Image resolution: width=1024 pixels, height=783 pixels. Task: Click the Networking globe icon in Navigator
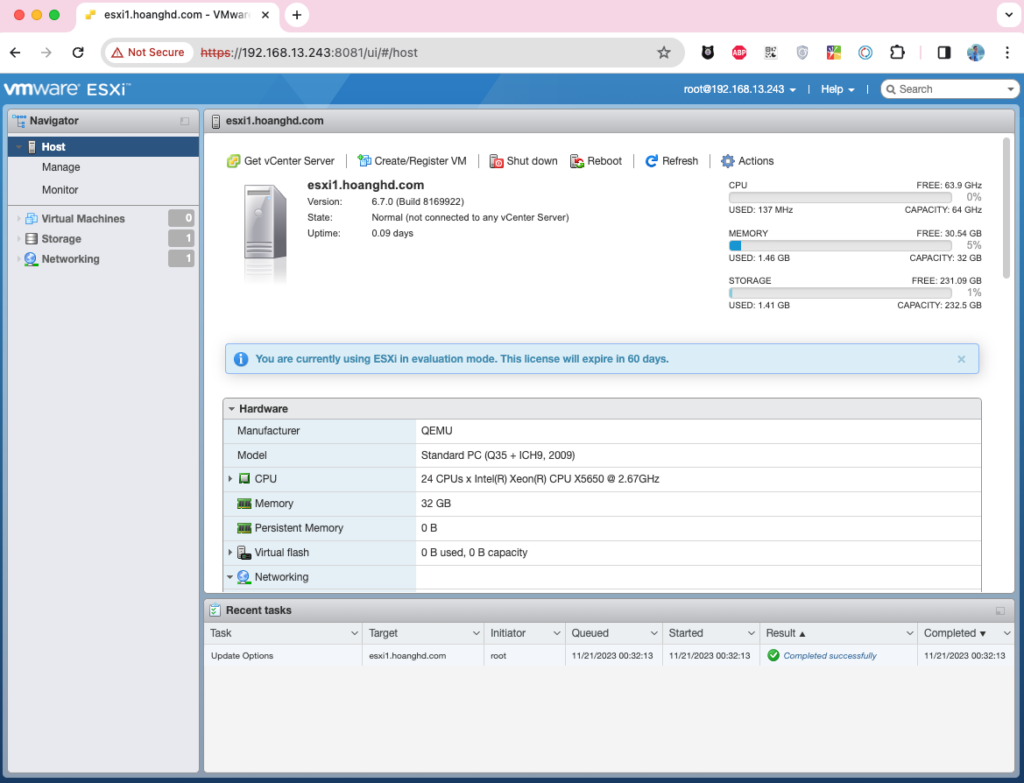click(31, 259)
